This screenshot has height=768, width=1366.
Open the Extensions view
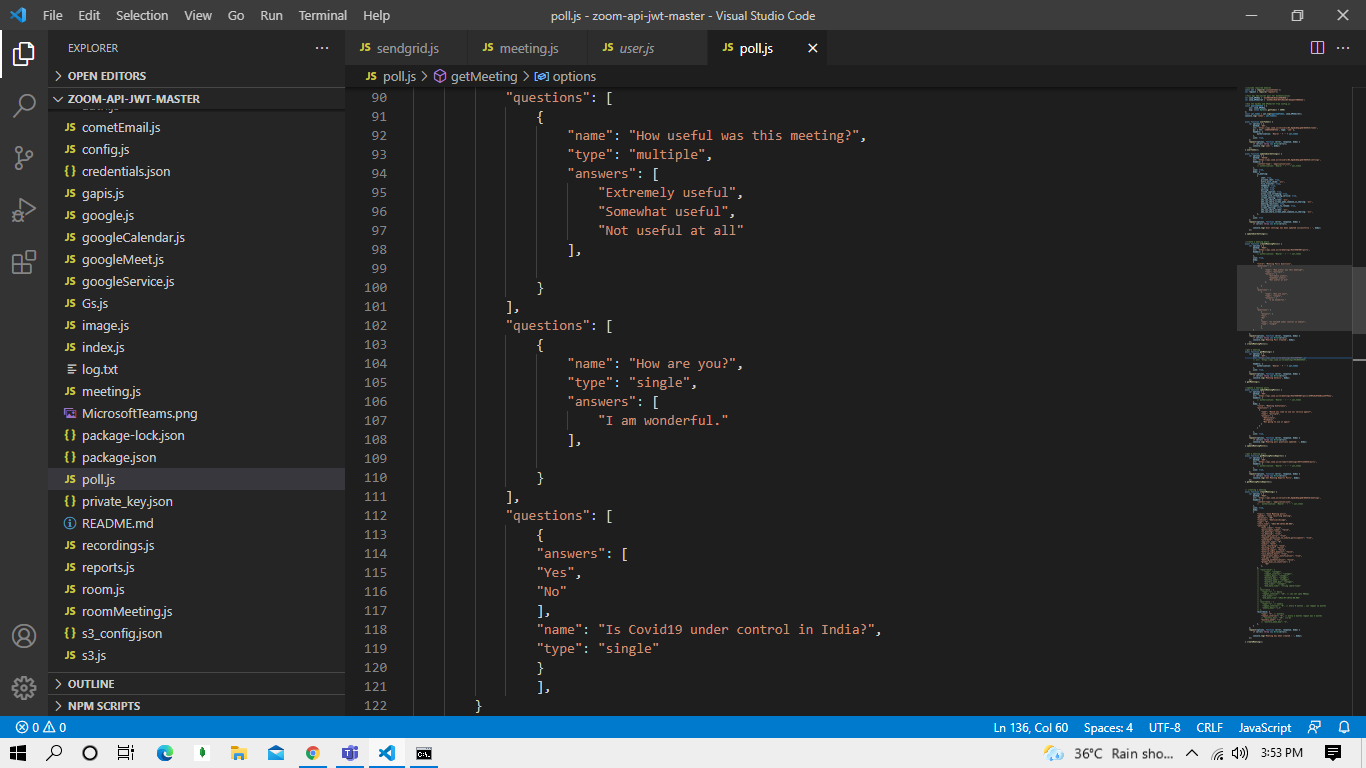[24, 263]
